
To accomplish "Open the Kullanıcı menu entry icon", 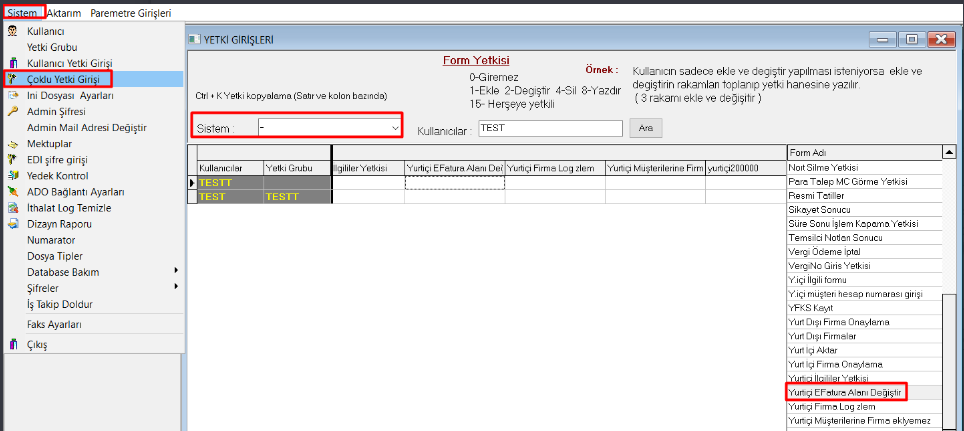I will [x=12, y=31].
